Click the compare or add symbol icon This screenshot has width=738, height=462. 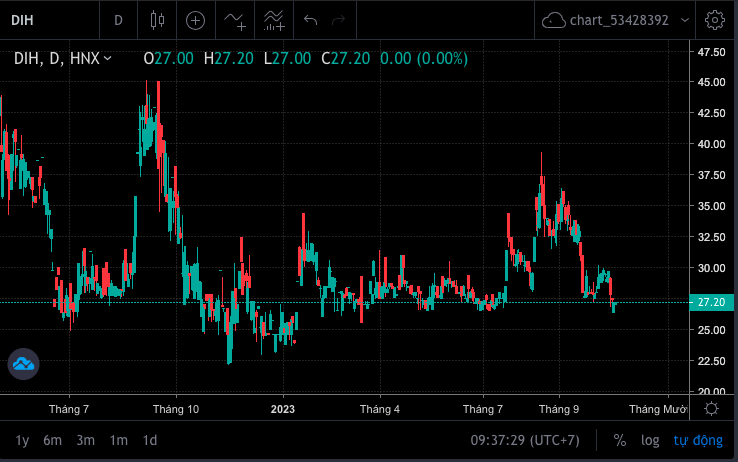pos(195,19)
